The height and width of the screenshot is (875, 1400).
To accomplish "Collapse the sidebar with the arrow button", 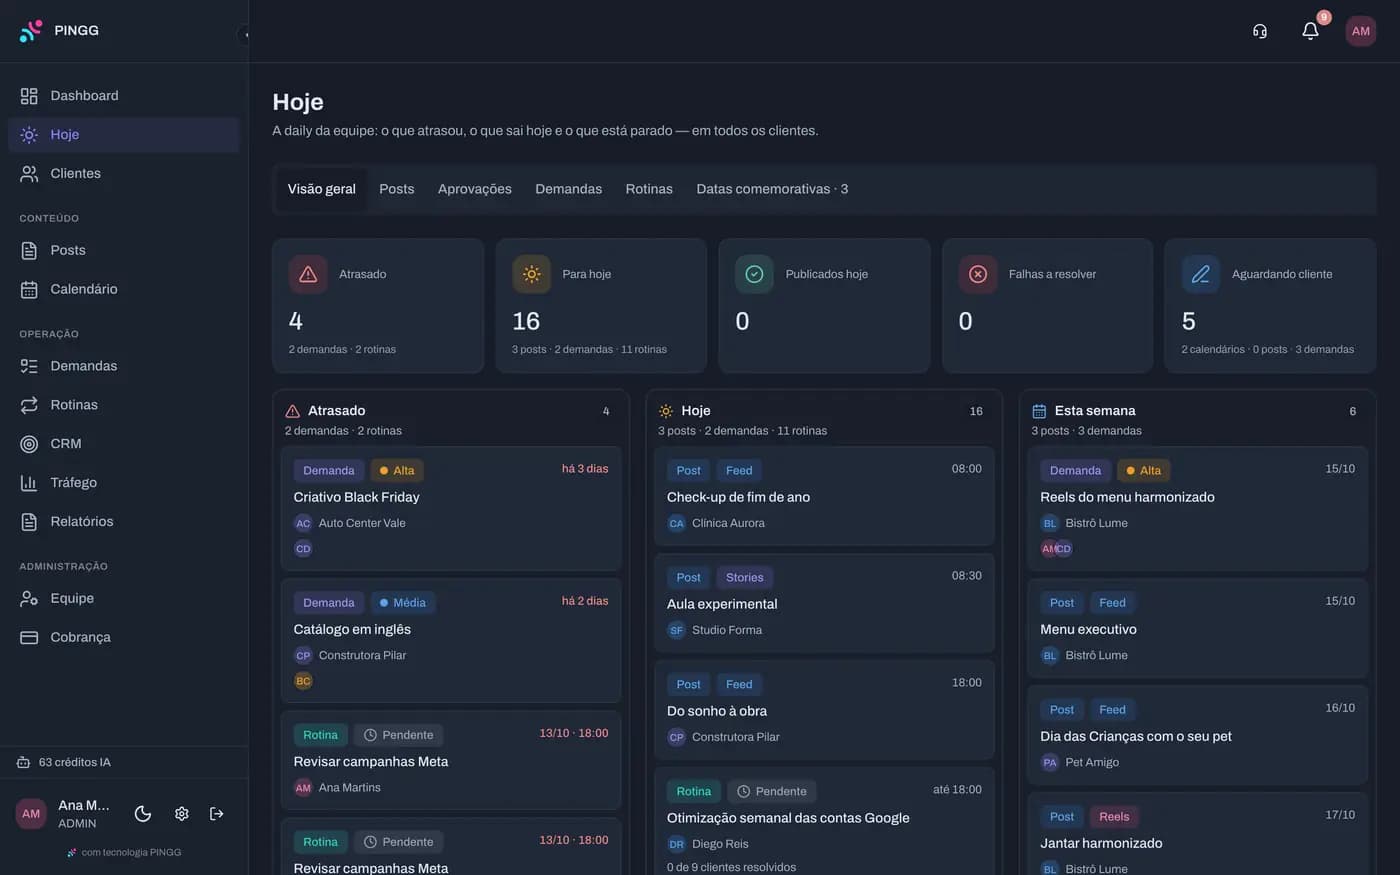I will pos(244,34).
